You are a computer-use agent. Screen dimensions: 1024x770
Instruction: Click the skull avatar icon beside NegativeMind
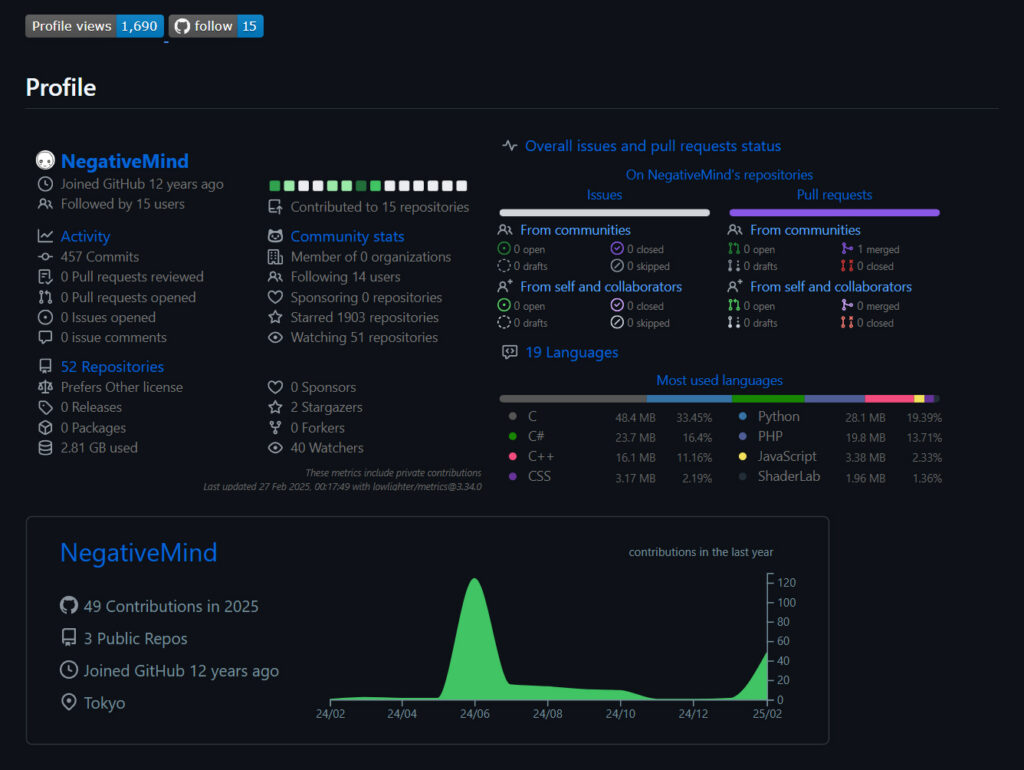[x=45, y=161]
